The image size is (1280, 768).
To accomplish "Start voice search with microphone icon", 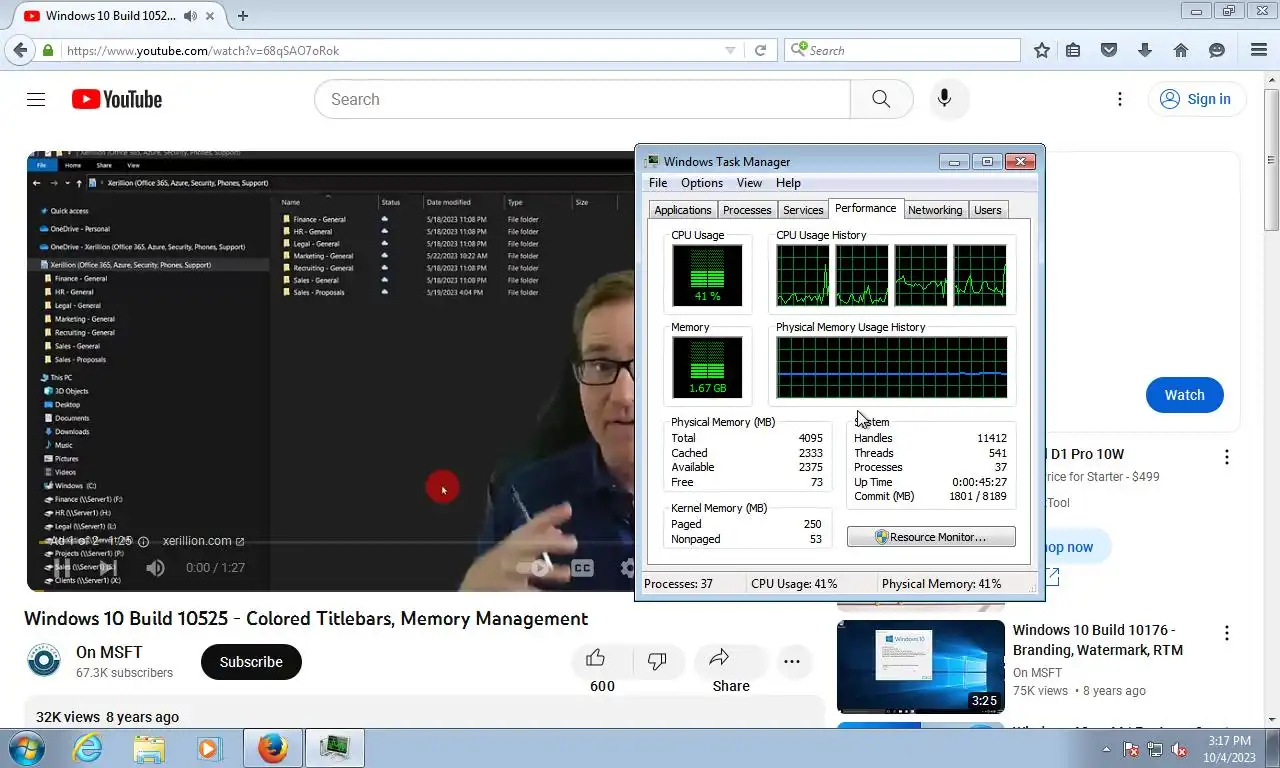I will tap(944, 99).
